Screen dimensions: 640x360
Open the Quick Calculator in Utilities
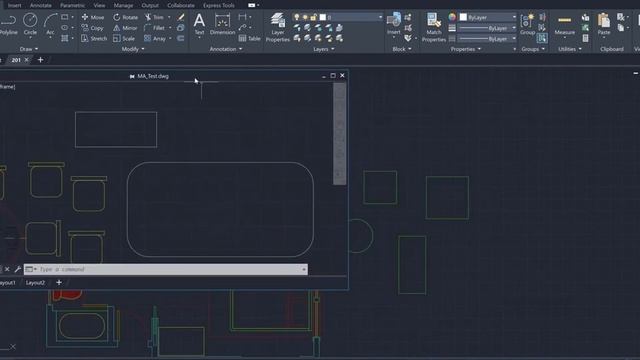(585, 38)
